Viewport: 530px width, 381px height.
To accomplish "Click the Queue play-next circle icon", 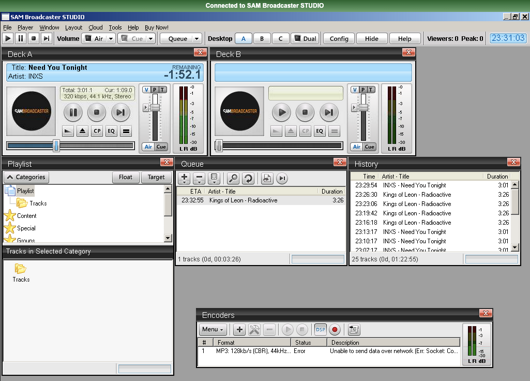I will coord(282,178).
